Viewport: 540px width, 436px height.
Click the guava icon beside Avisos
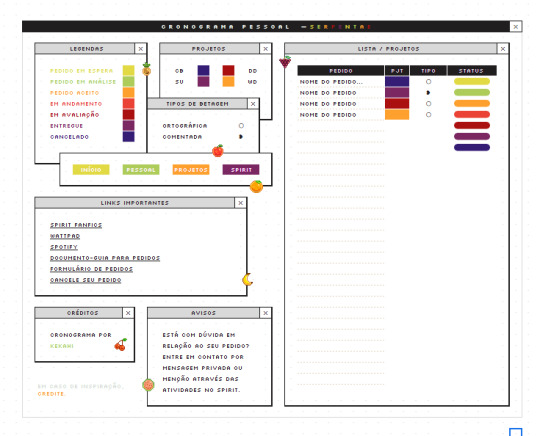tap(148, 385)
